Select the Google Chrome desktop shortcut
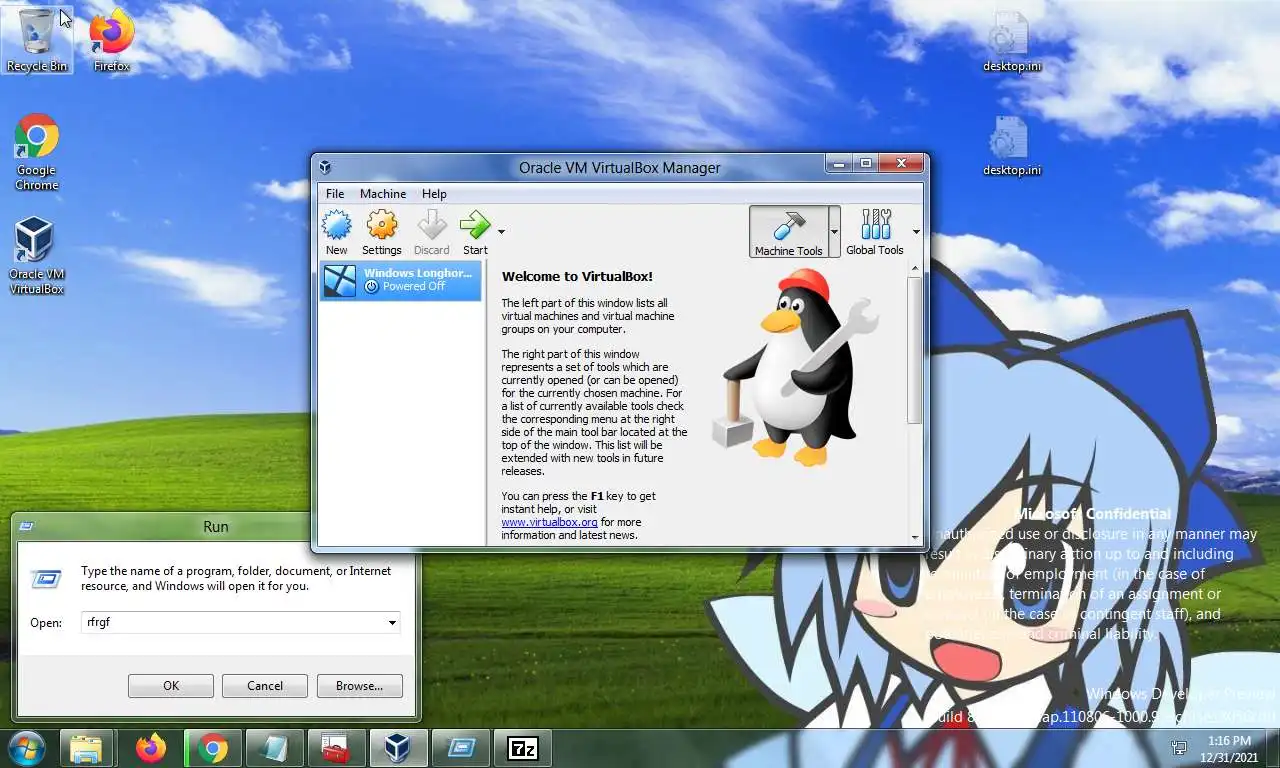This screenshot has height=768, width=1280. [x=37, y=152]
